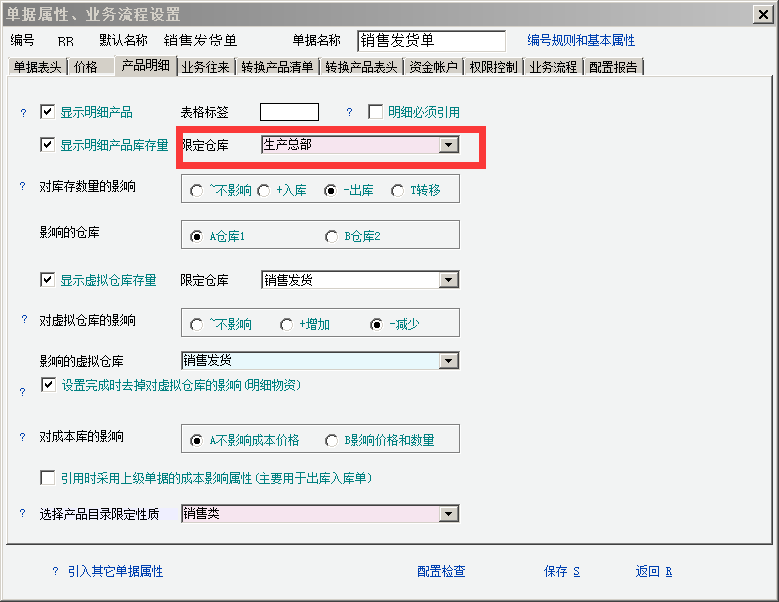Click the help icon beside 选择产品目录限定性质
Screen dimensions: 779x602
point(23,514)
